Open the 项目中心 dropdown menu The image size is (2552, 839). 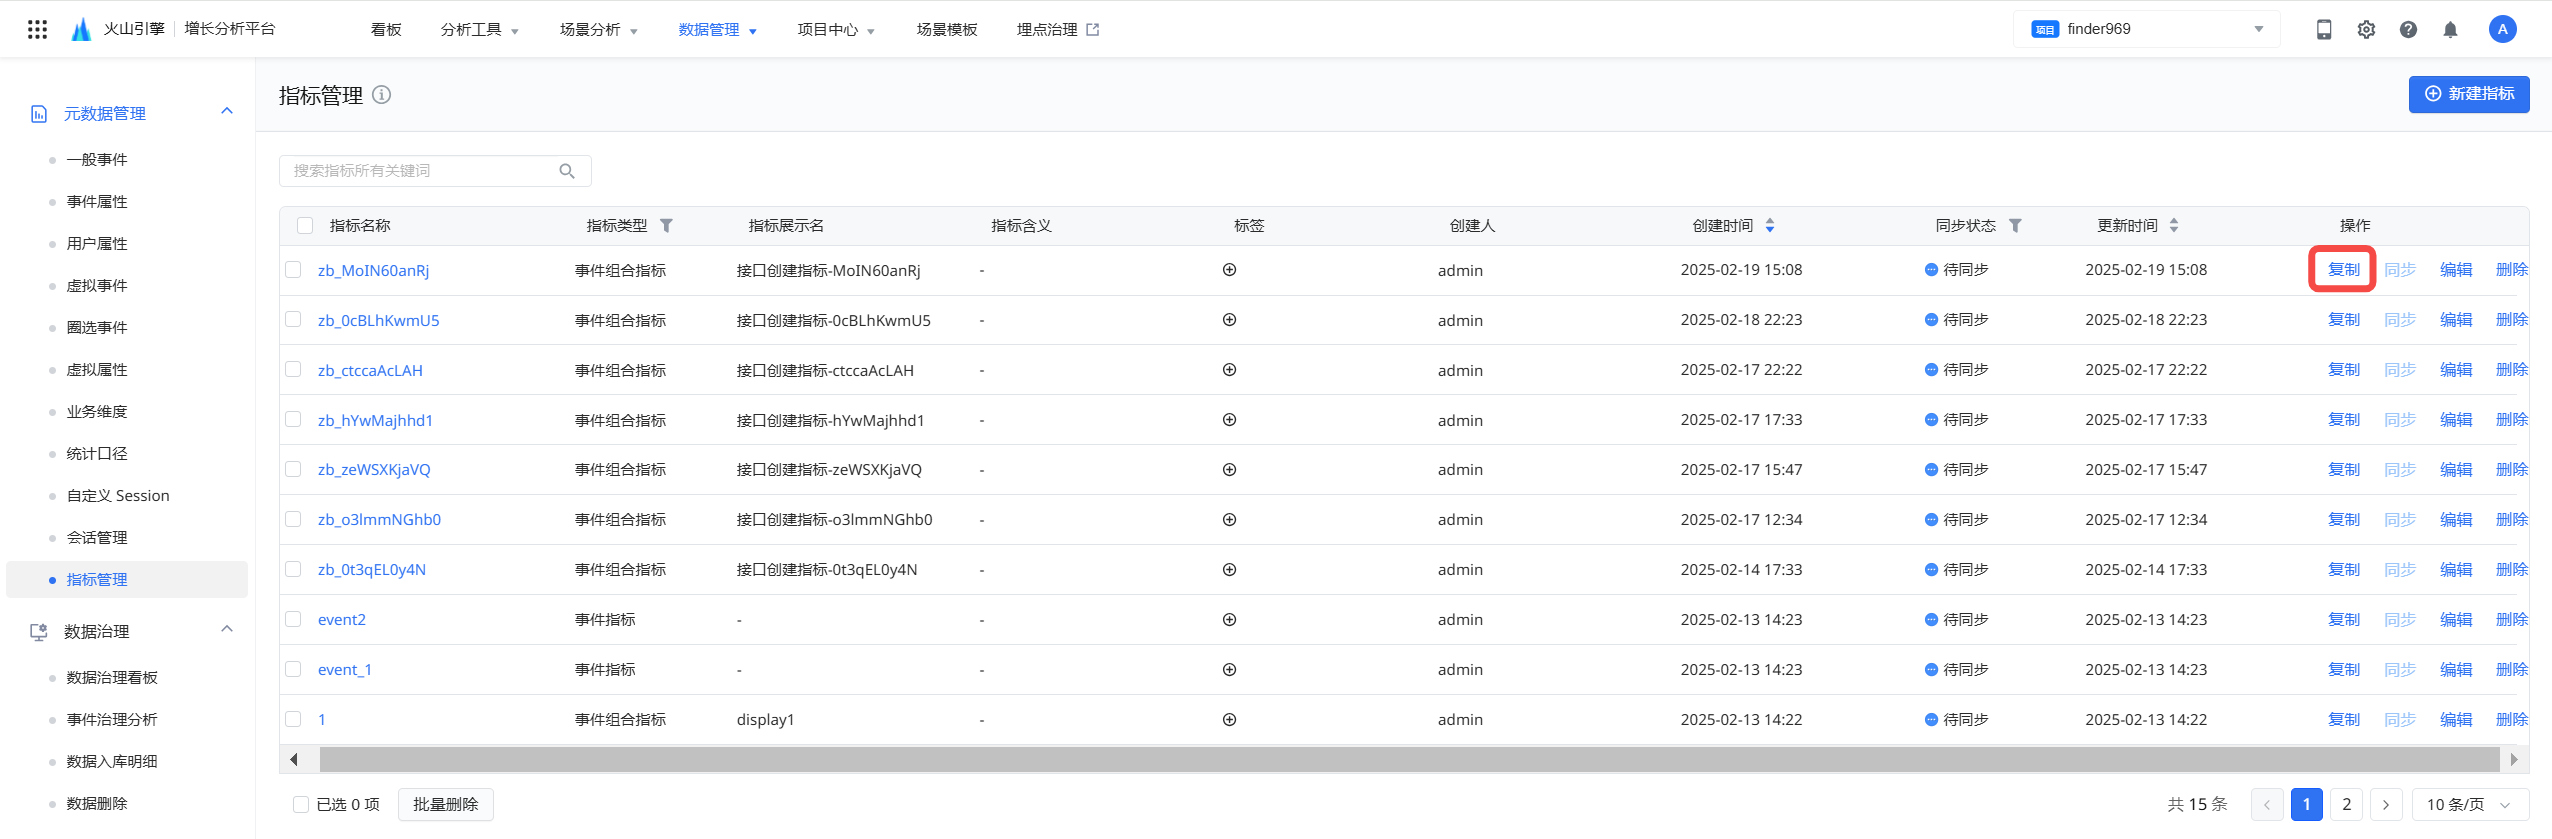pos(837,30)
